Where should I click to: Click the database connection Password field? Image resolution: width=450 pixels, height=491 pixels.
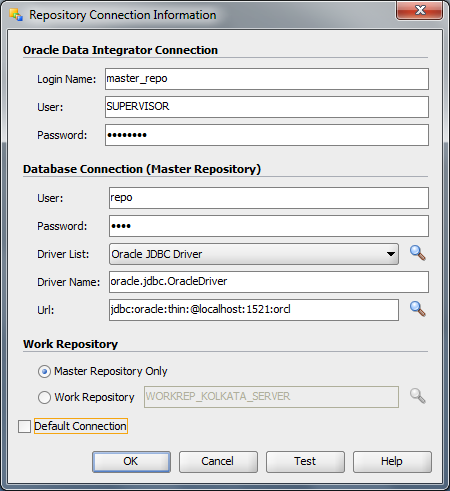pos(269,226)
